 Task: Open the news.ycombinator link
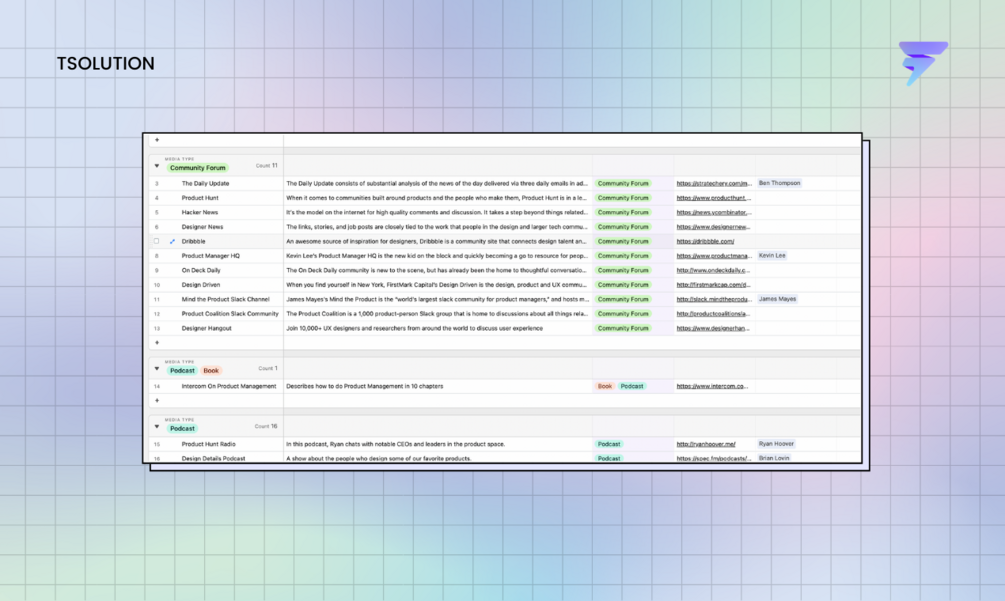pos(713,212)
